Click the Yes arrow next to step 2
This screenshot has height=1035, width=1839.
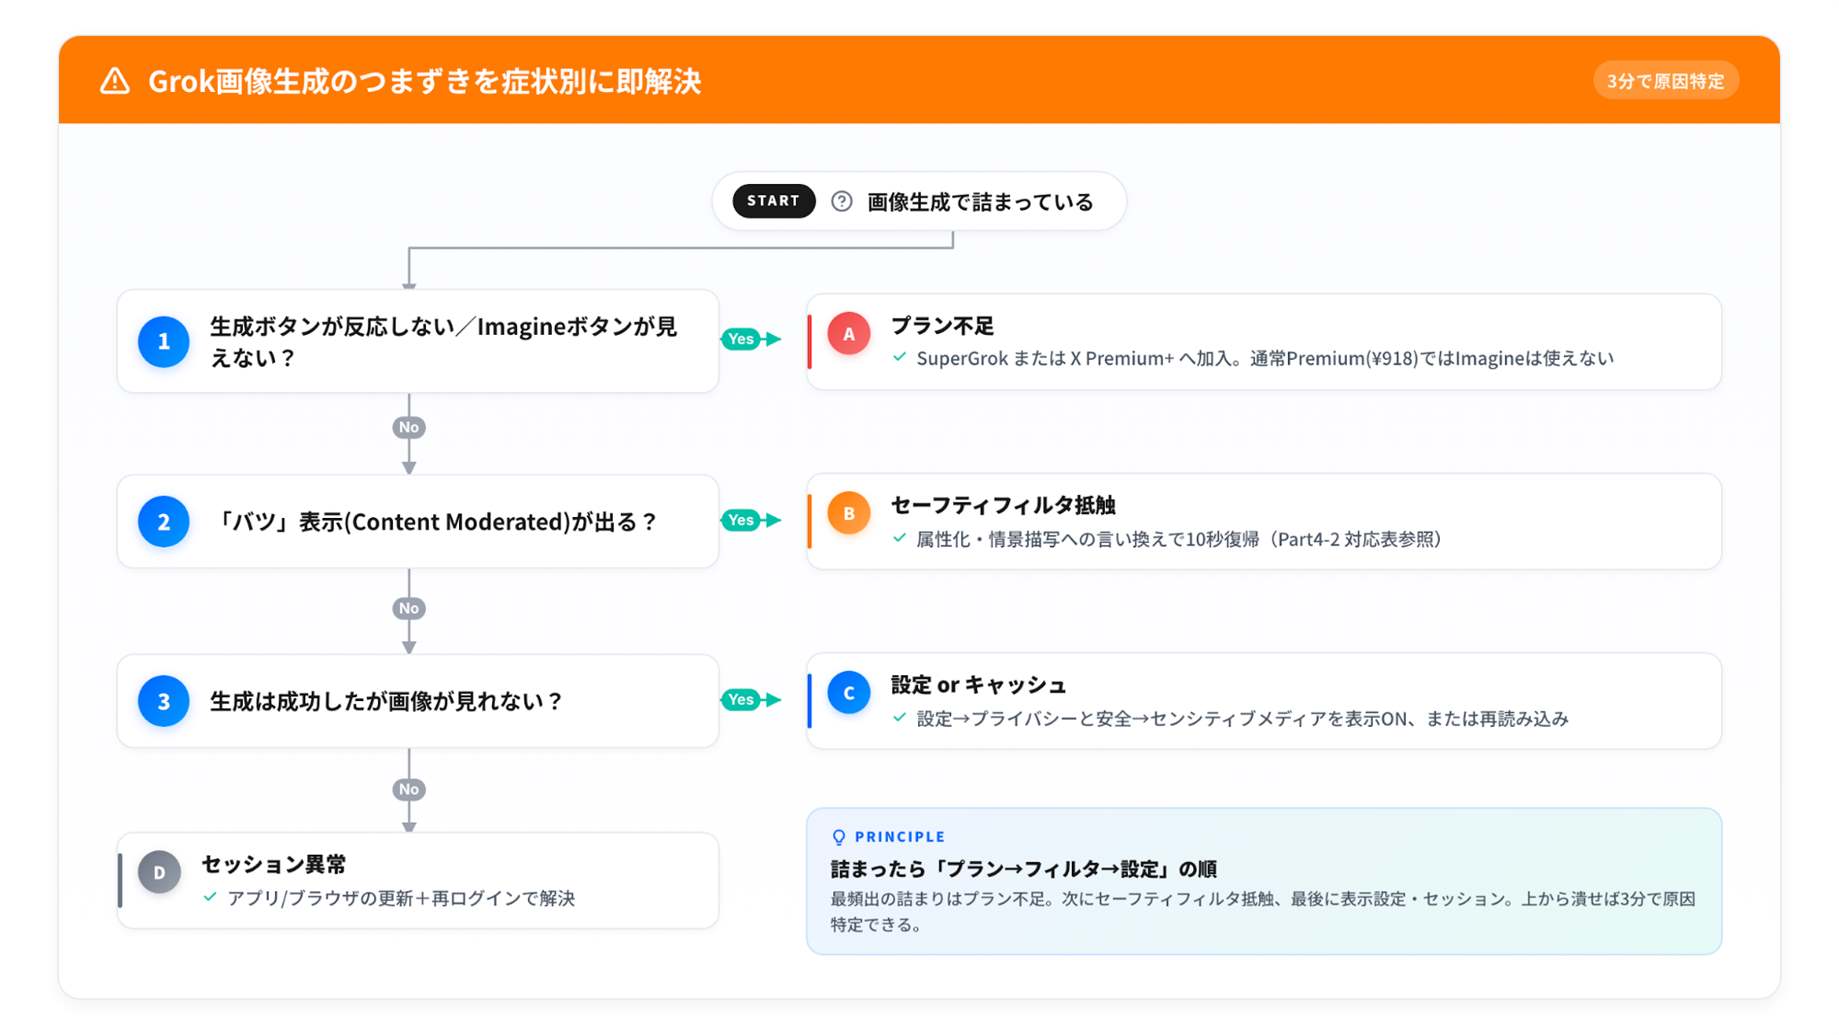click(x=751, y=520)
